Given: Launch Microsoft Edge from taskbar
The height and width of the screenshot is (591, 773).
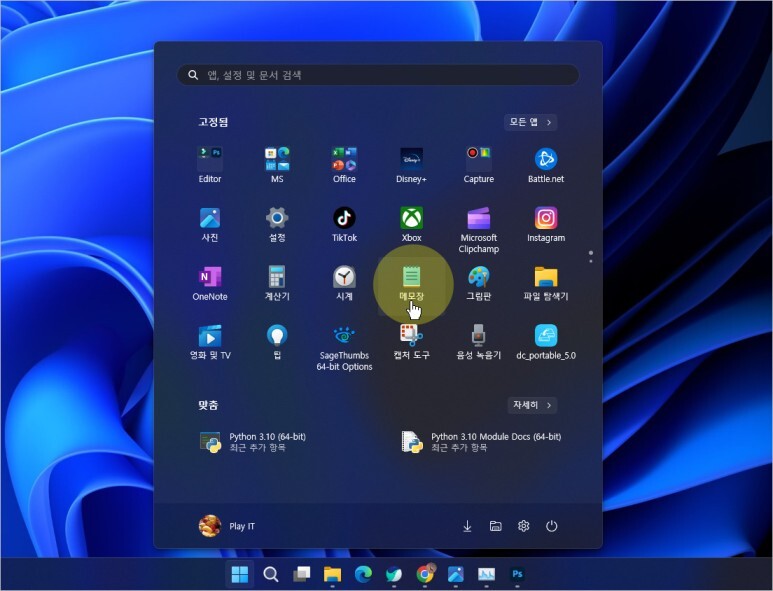Looking at the screenshot, I should tap(363, 574).
